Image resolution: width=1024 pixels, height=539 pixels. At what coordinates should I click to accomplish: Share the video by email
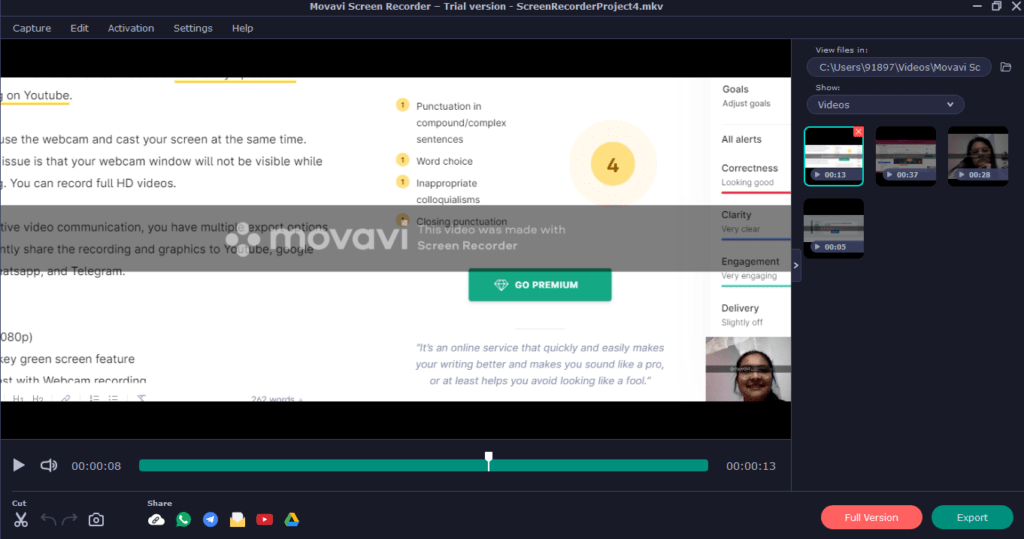[x=238, y=519]
